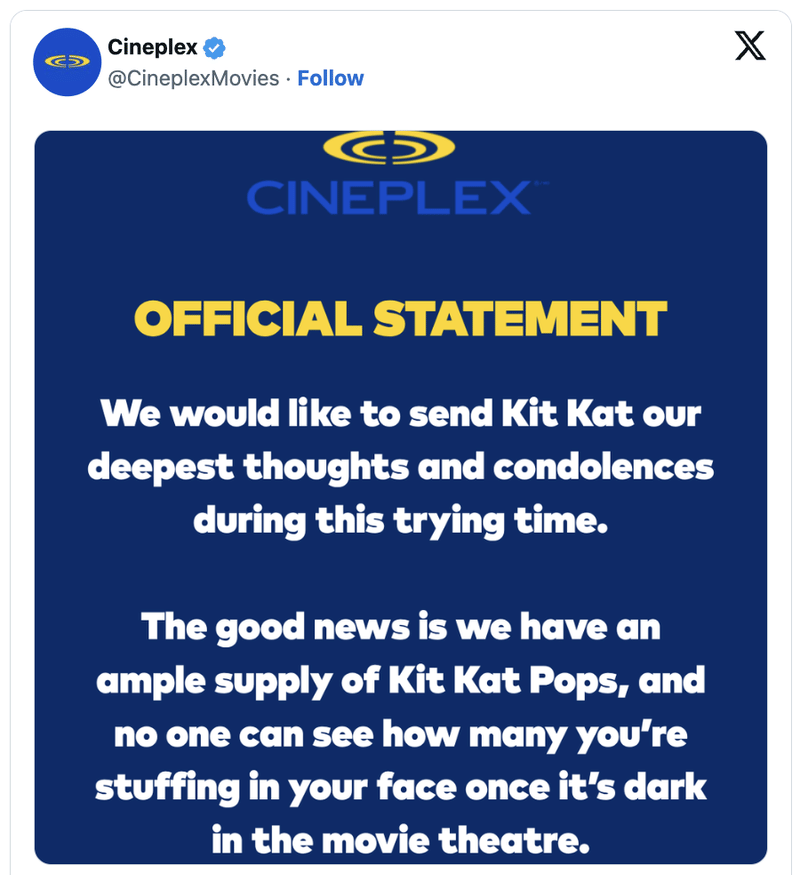Viewport: 800px width, 875px height.
Task: Click the "in the movie theatre." line
Action: click(x=400, y=840)
